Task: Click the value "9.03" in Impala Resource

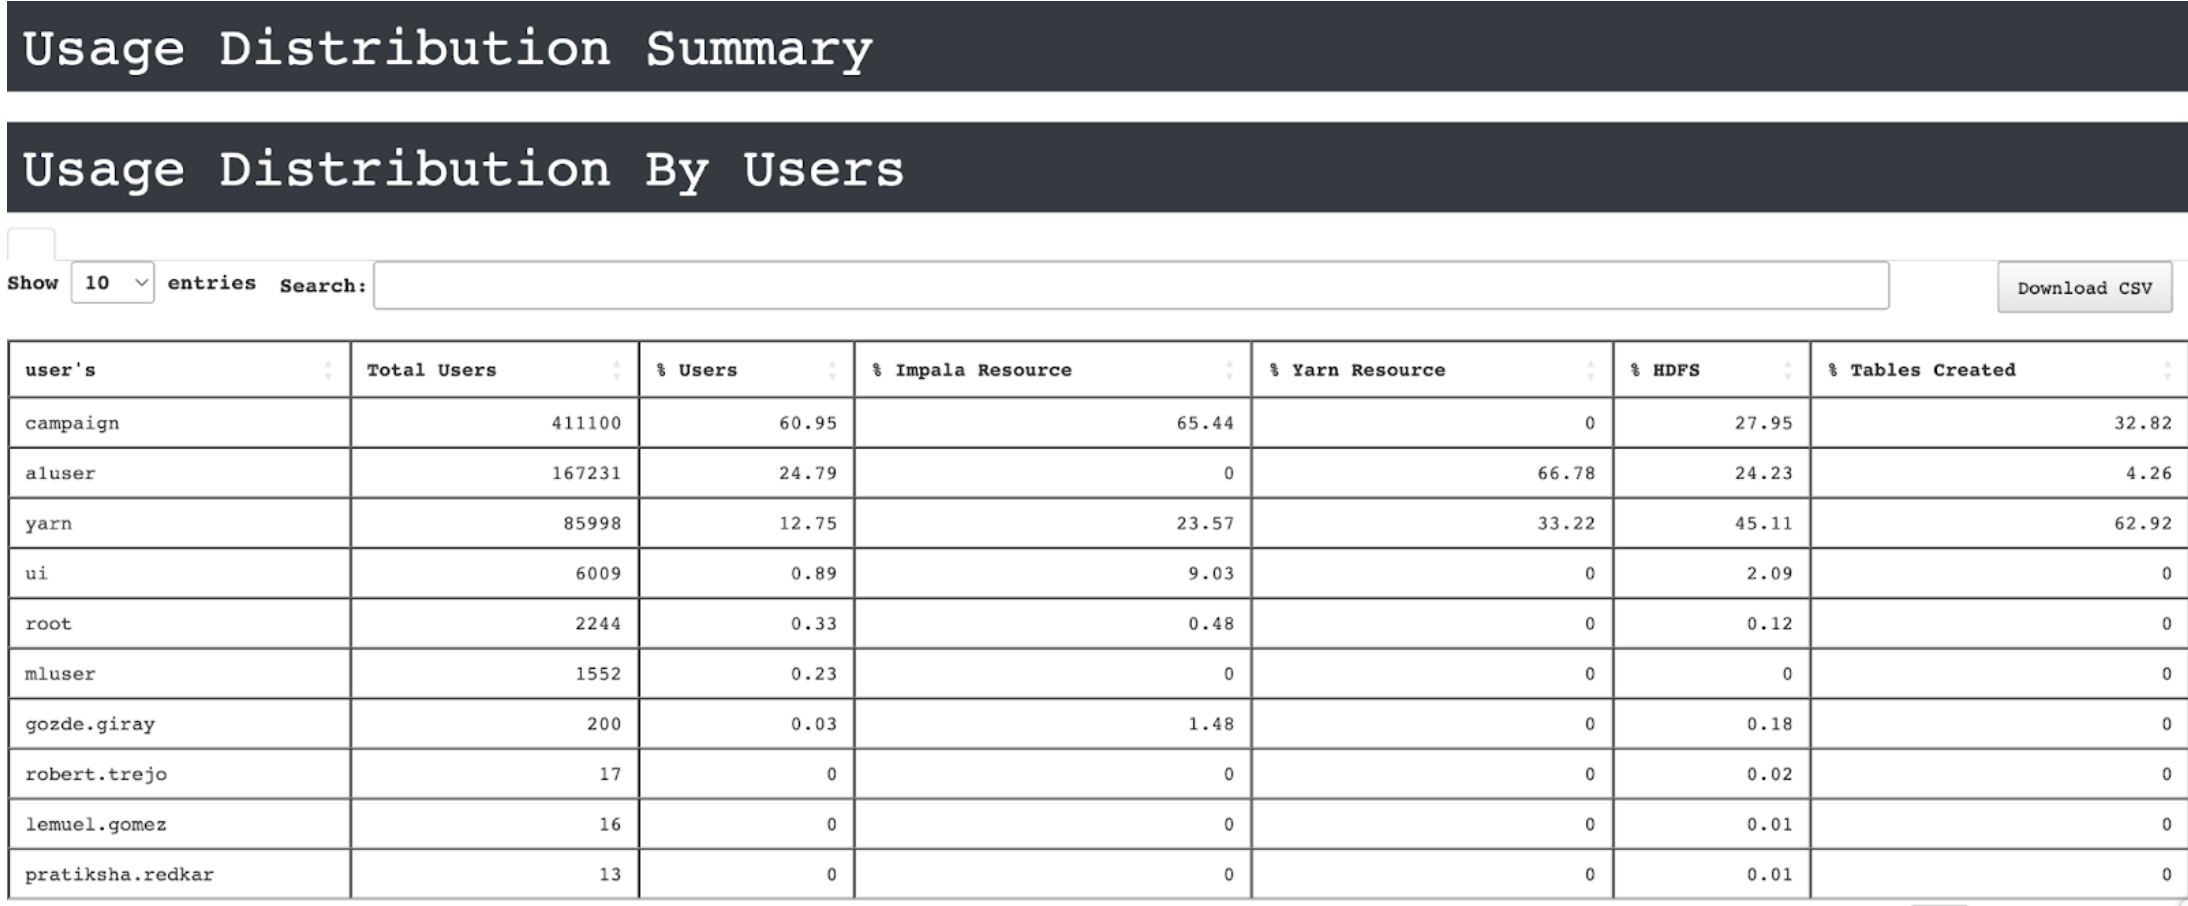Action: pos(1211,573)
